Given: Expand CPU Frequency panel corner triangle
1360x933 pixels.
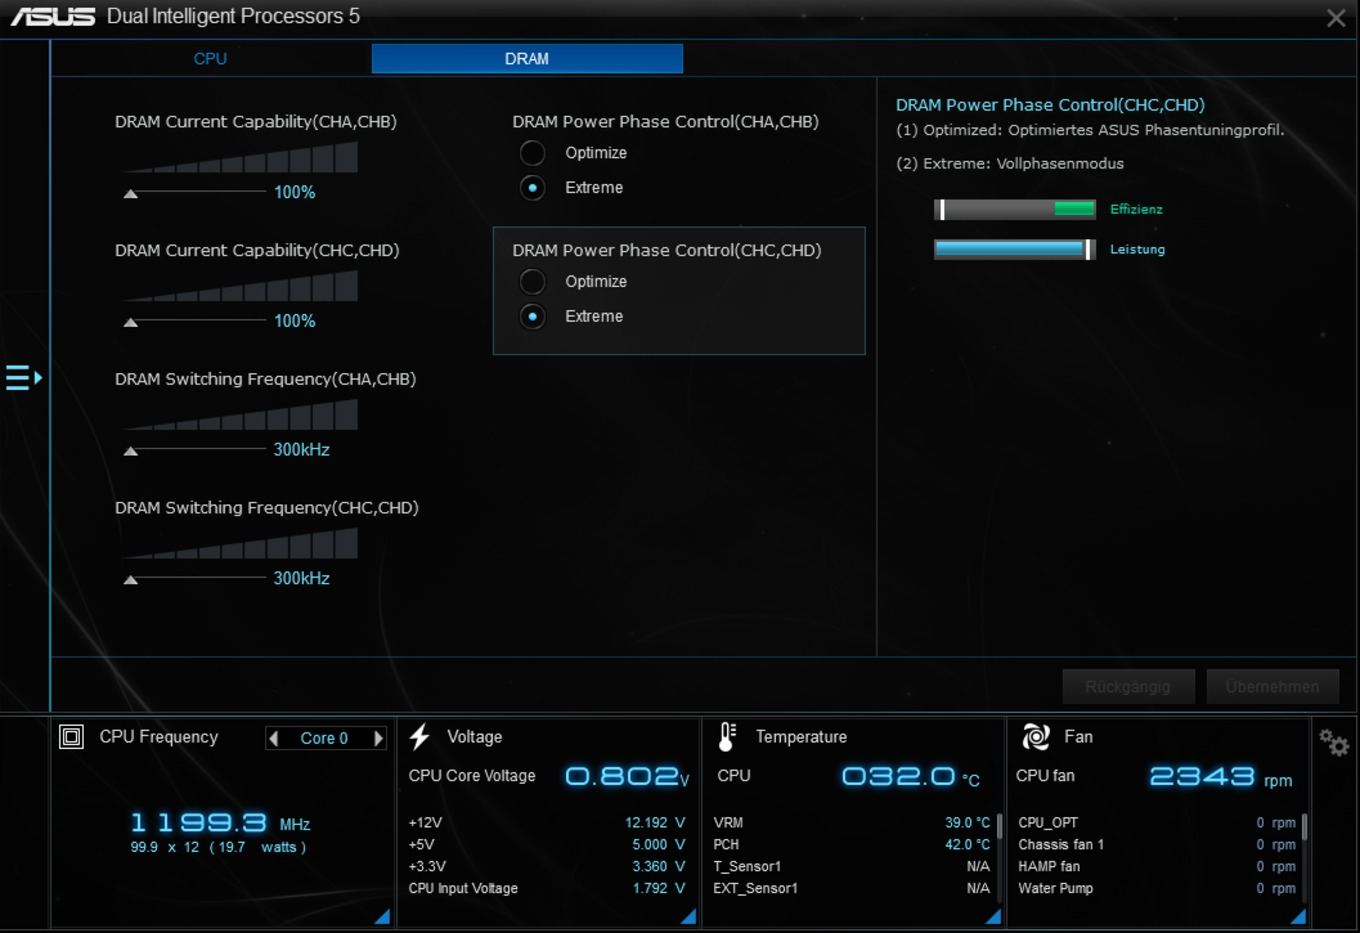Looking at the screenshot, I should (x=382, y=916).
